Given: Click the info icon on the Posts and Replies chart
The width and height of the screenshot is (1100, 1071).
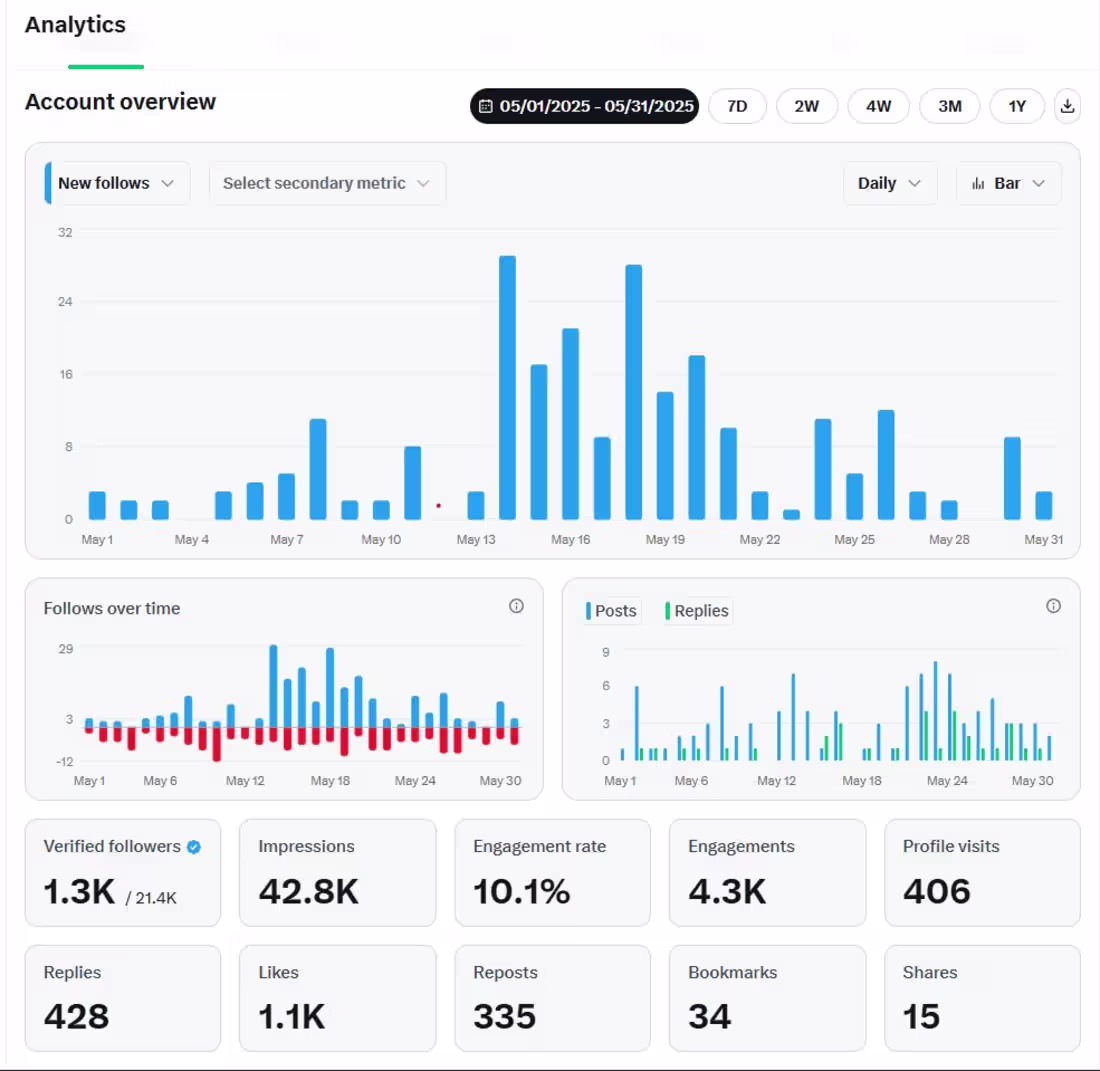Looking at the screenshot, I should pos(1053,606).
